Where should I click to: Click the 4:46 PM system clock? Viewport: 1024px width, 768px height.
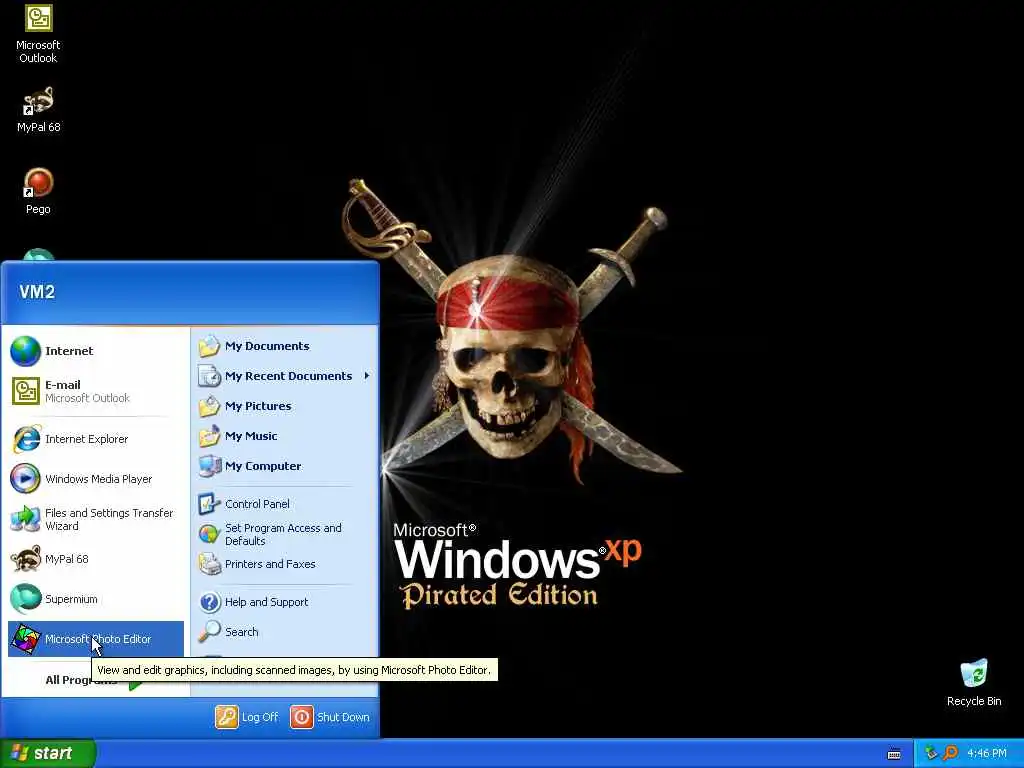(x=987, y=754)
